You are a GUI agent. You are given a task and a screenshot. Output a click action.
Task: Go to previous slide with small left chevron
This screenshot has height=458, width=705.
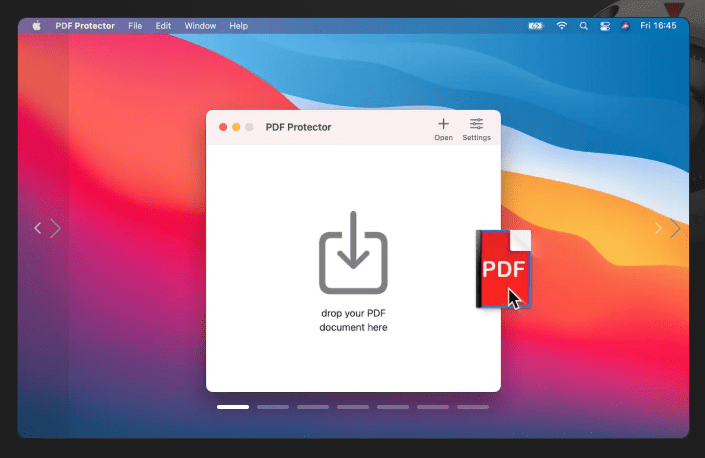point(38,228)
